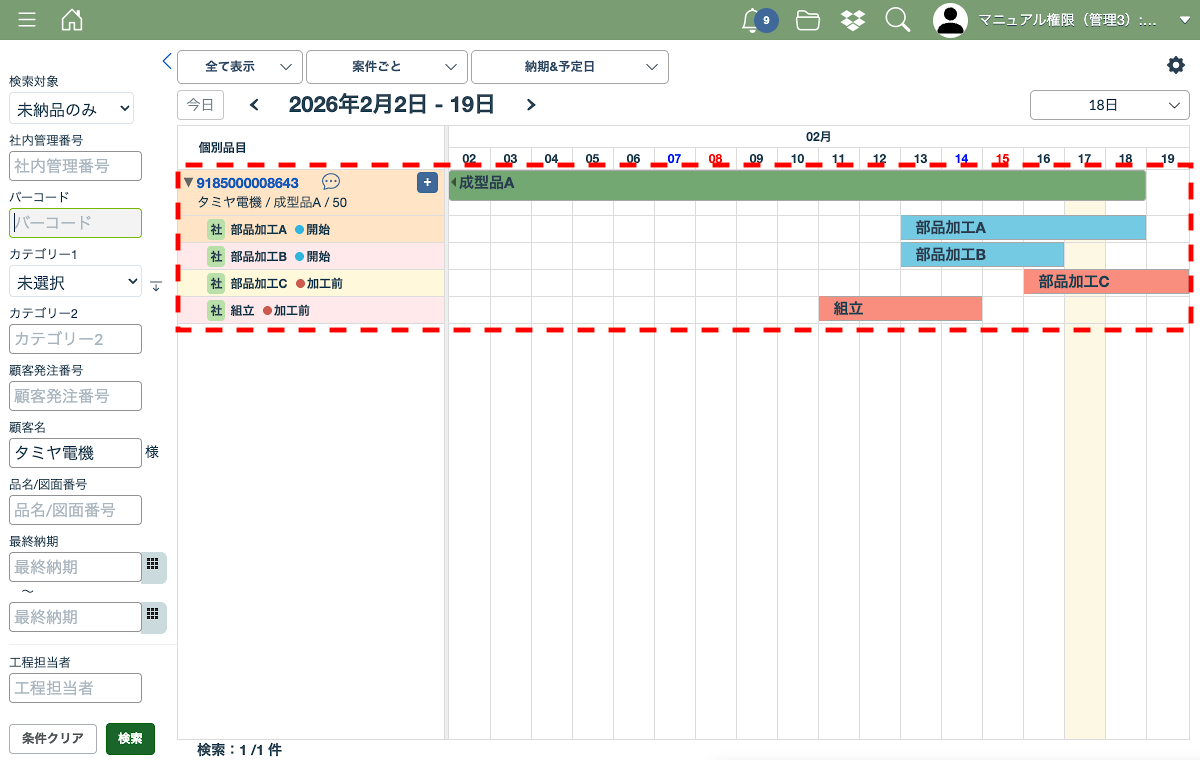Click plus button on item 9185000008643
The image size is (1200, 760).
click(x=427, y=182)
